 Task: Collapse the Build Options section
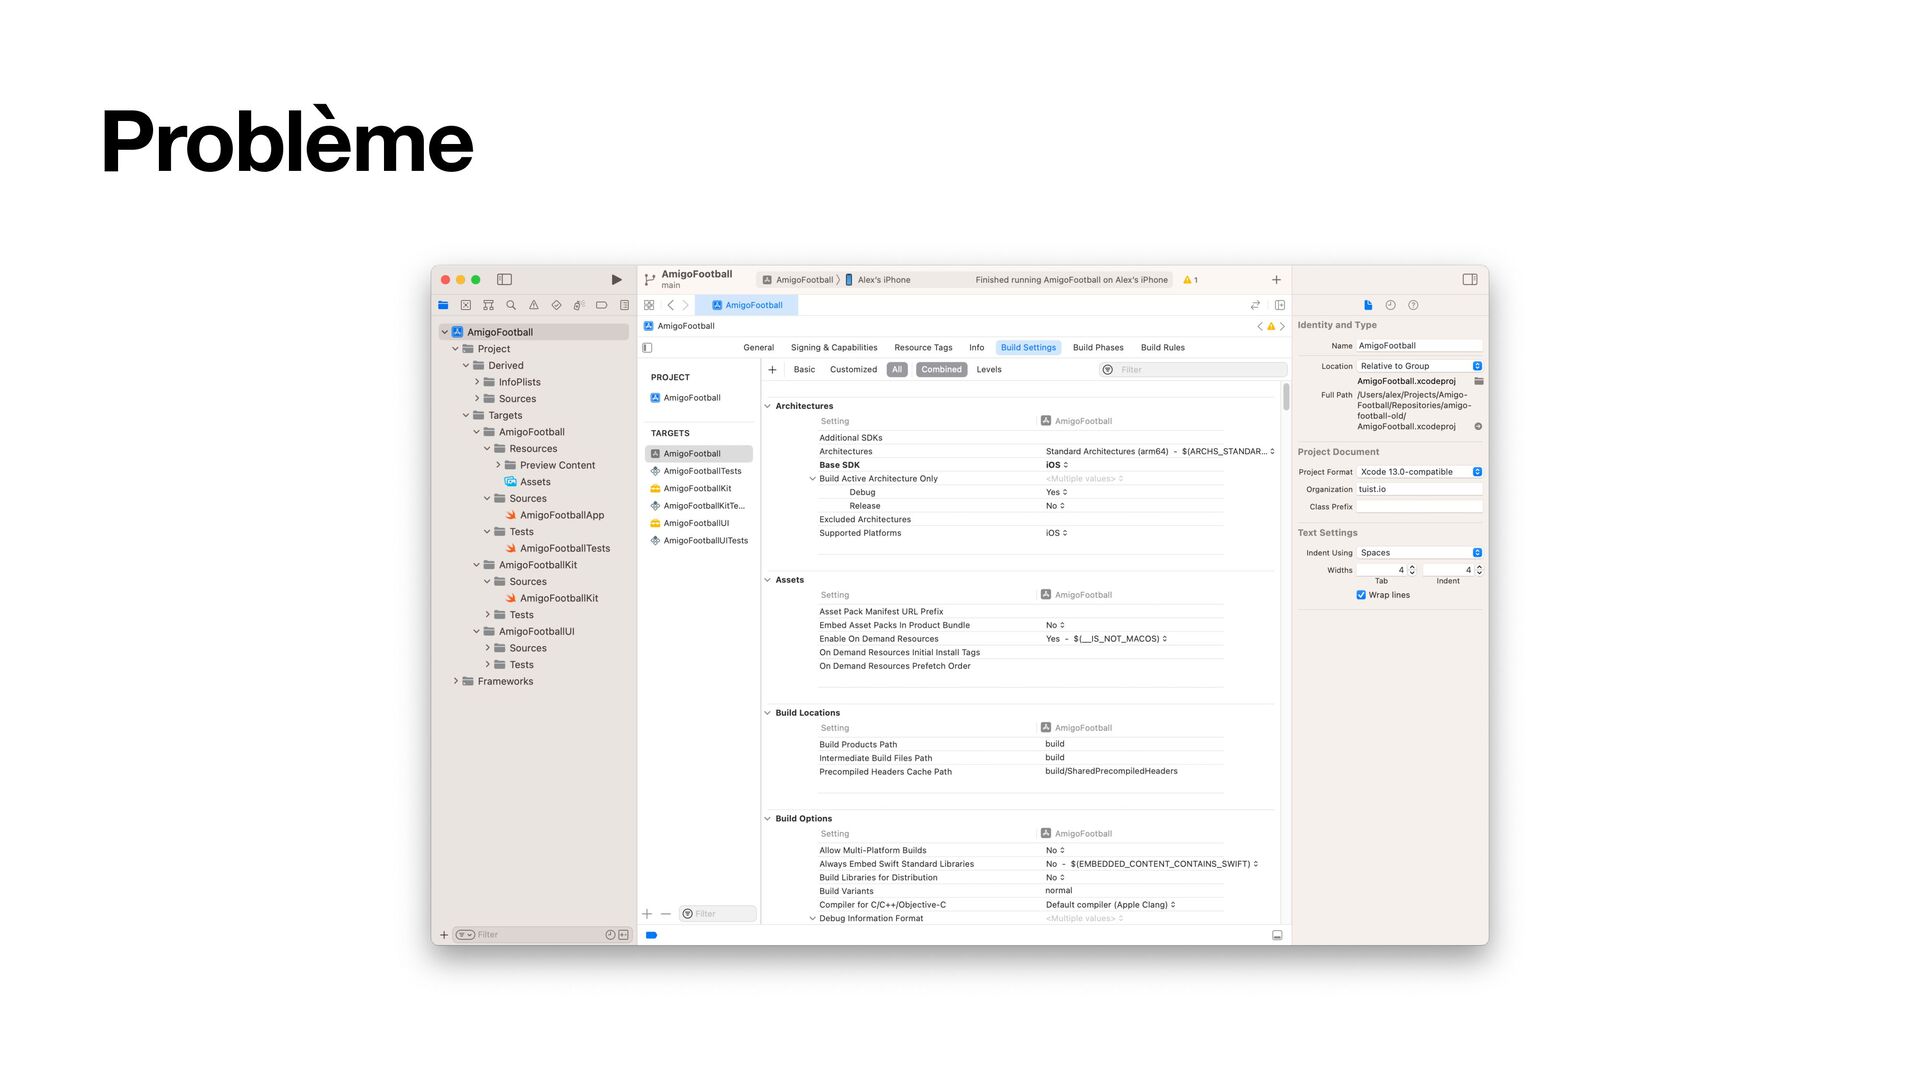[x=768, y=819]
